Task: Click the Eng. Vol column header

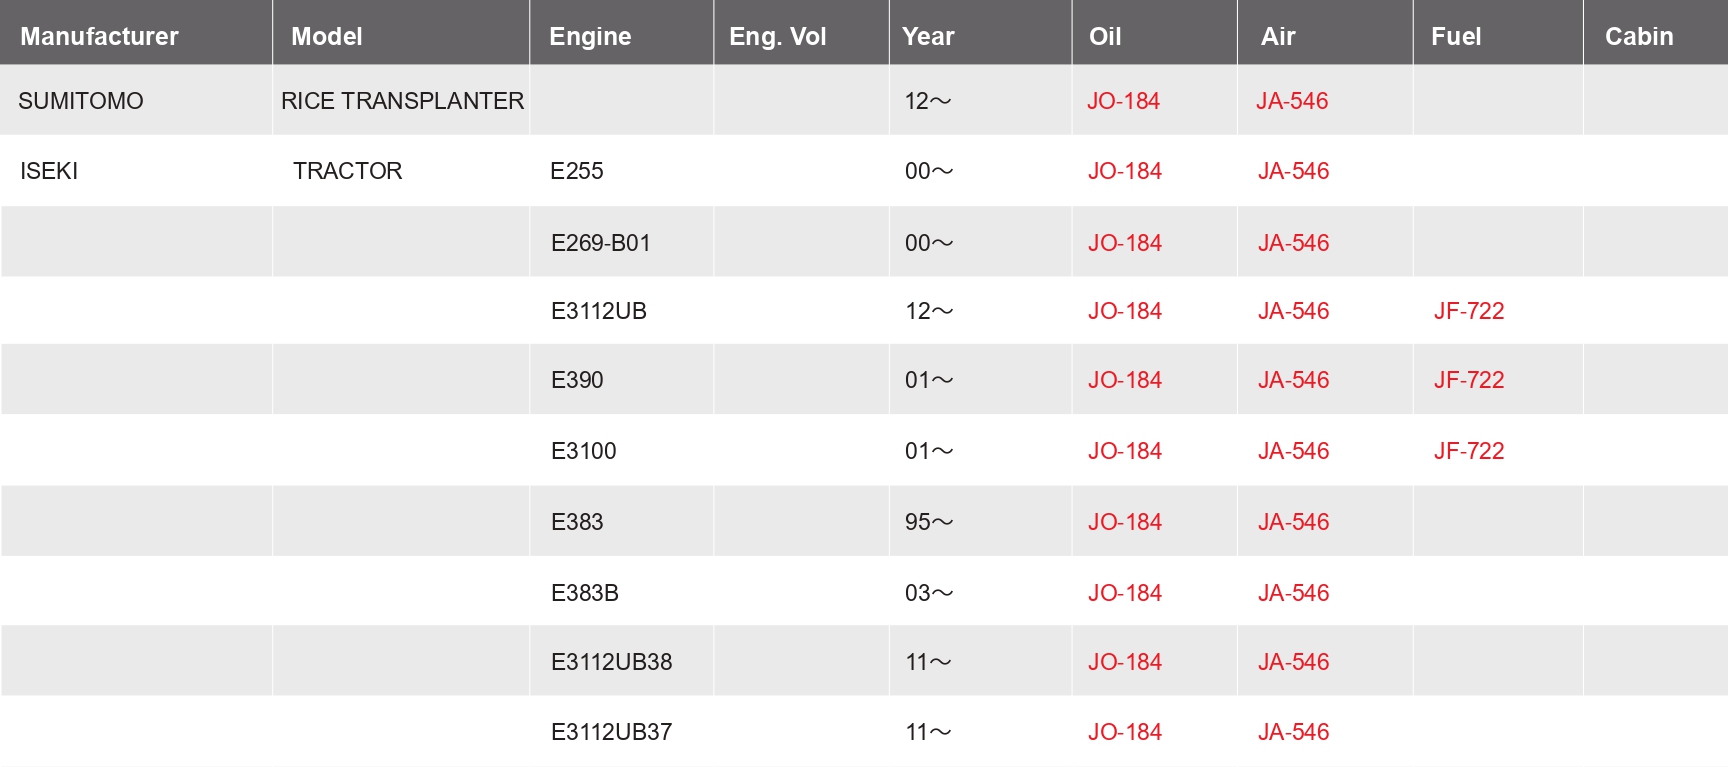Action: [x=777, y=37]
